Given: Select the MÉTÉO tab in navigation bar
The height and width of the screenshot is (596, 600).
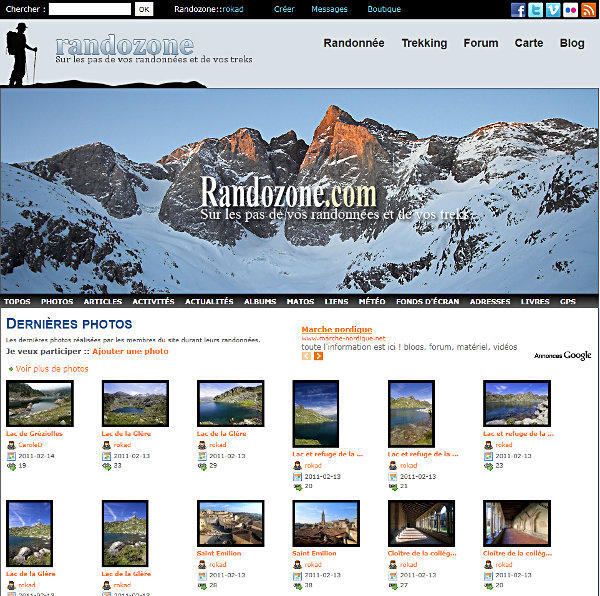Looking at the screenshot, I should tap(371, 301).
